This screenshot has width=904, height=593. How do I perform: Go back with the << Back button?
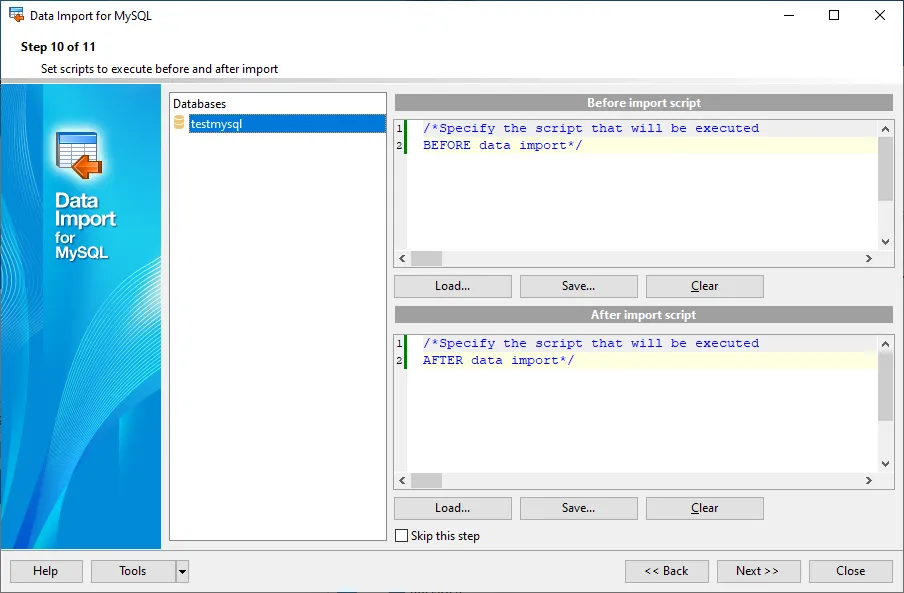(666, 571)
